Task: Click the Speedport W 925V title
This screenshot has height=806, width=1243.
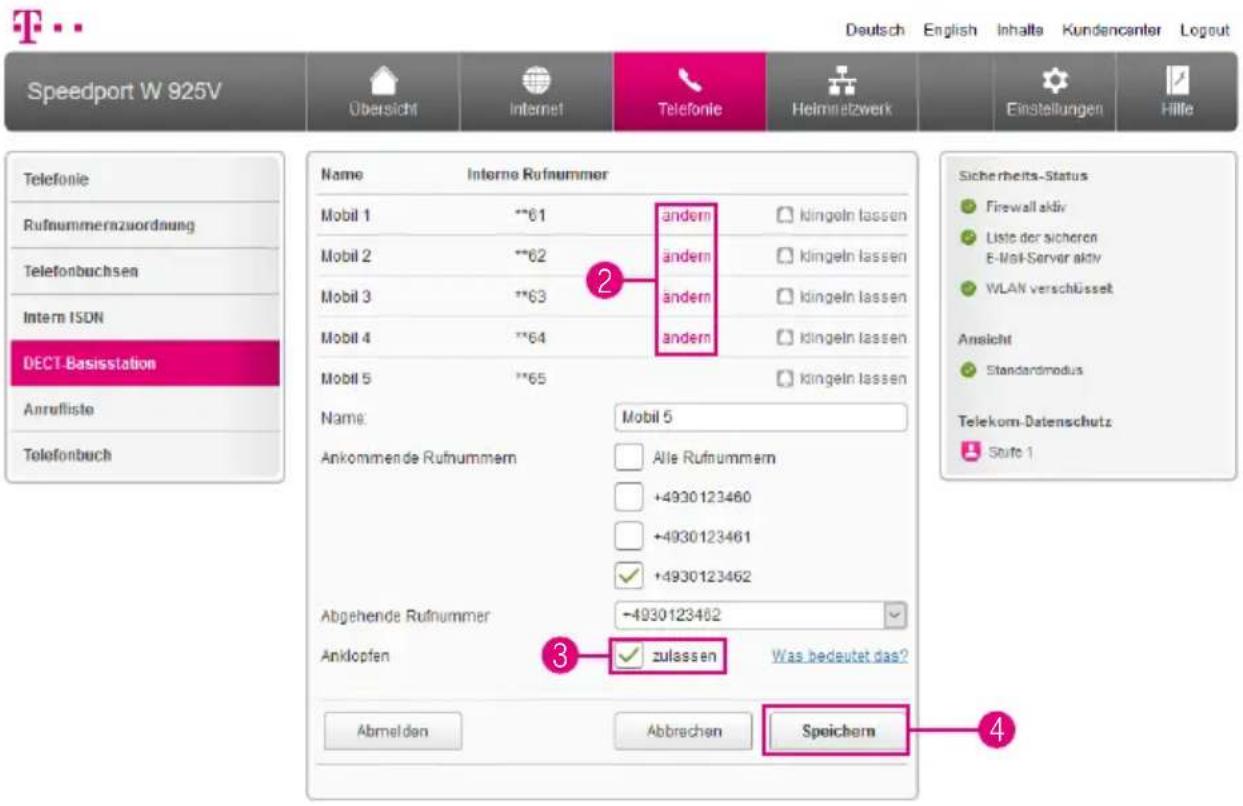Action: click(x=125, y=93)
